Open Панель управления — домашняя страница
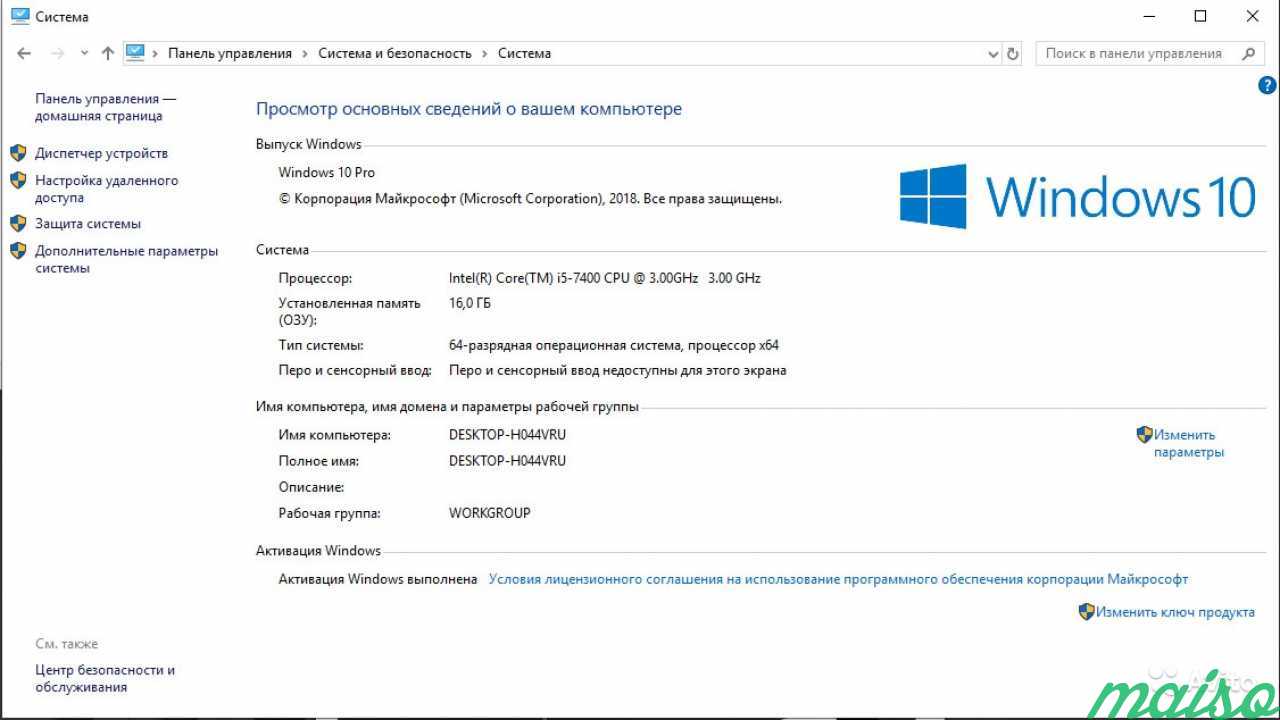1280x720 pixels. click(x=105, y=107)
